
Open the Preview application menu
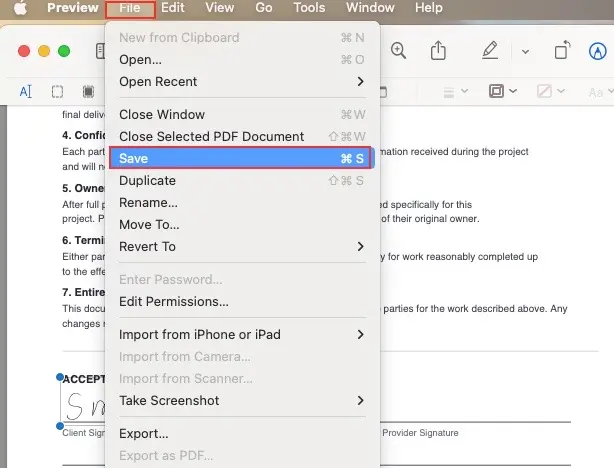(72, 7)
